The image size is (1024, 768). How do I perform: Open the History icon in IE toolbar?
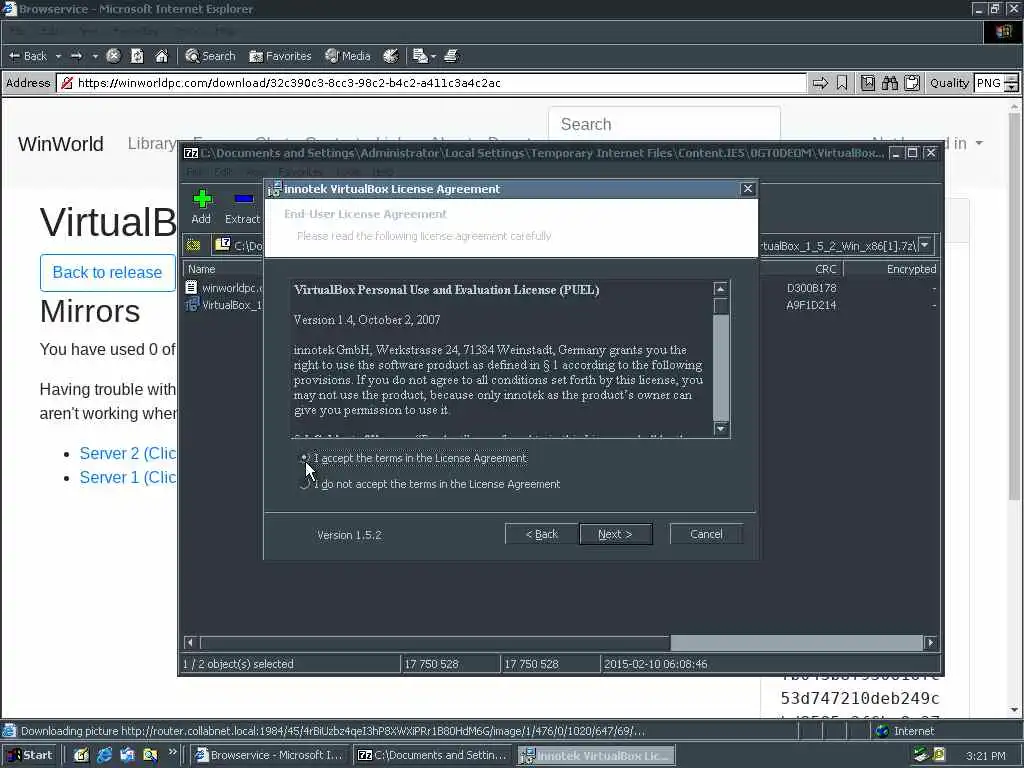tap(391, 56)
